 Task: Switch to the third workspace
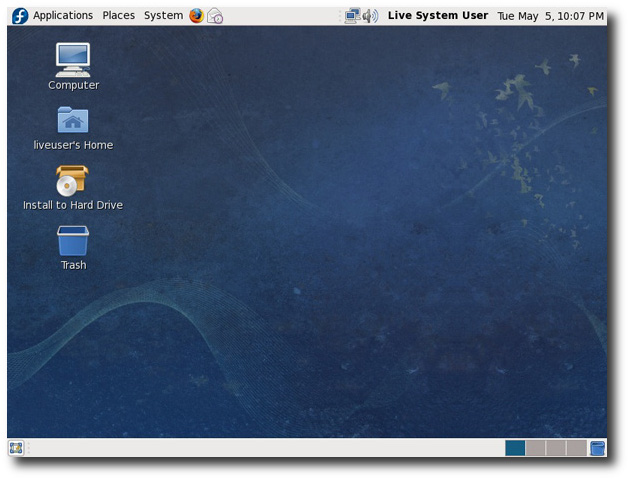pyautogui.click(x=556, y=448)
